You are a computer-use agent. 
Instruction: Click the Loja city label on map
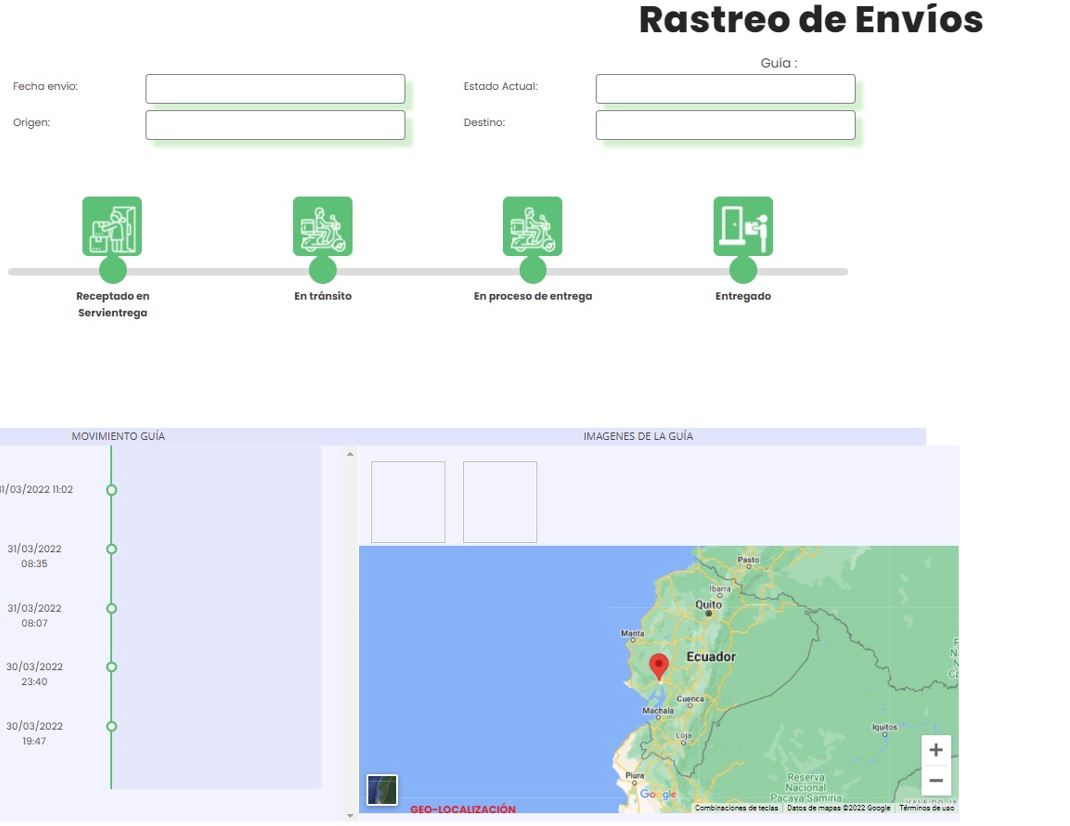pos(684,735)
